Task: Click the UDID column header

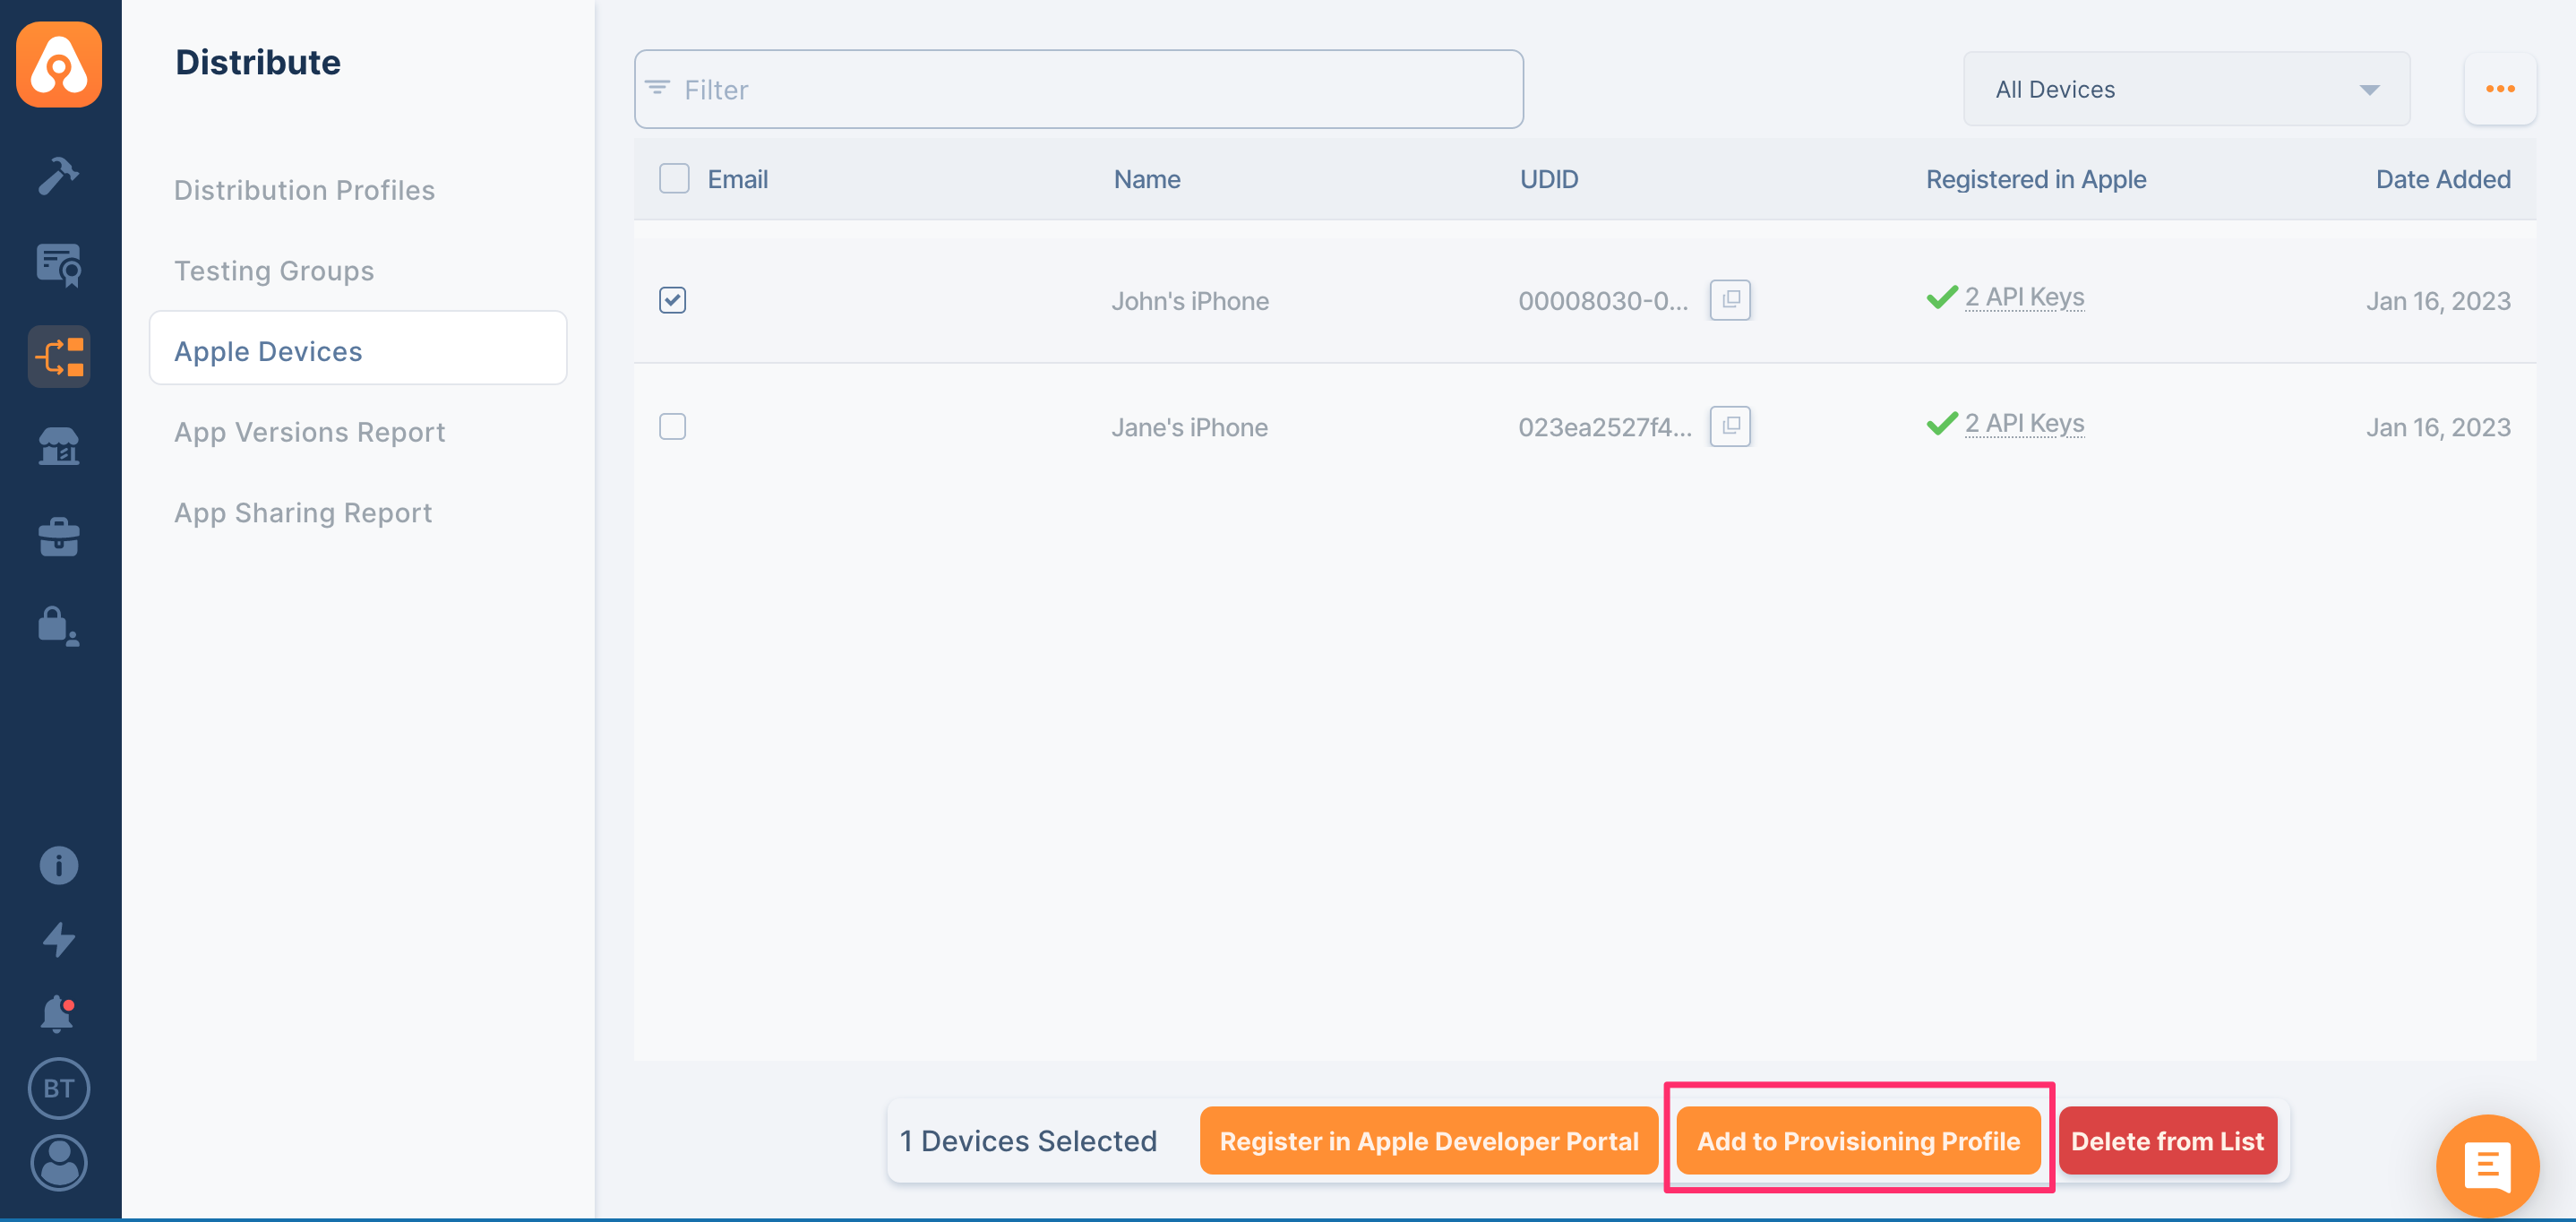Action: (x=1549, y=179)
